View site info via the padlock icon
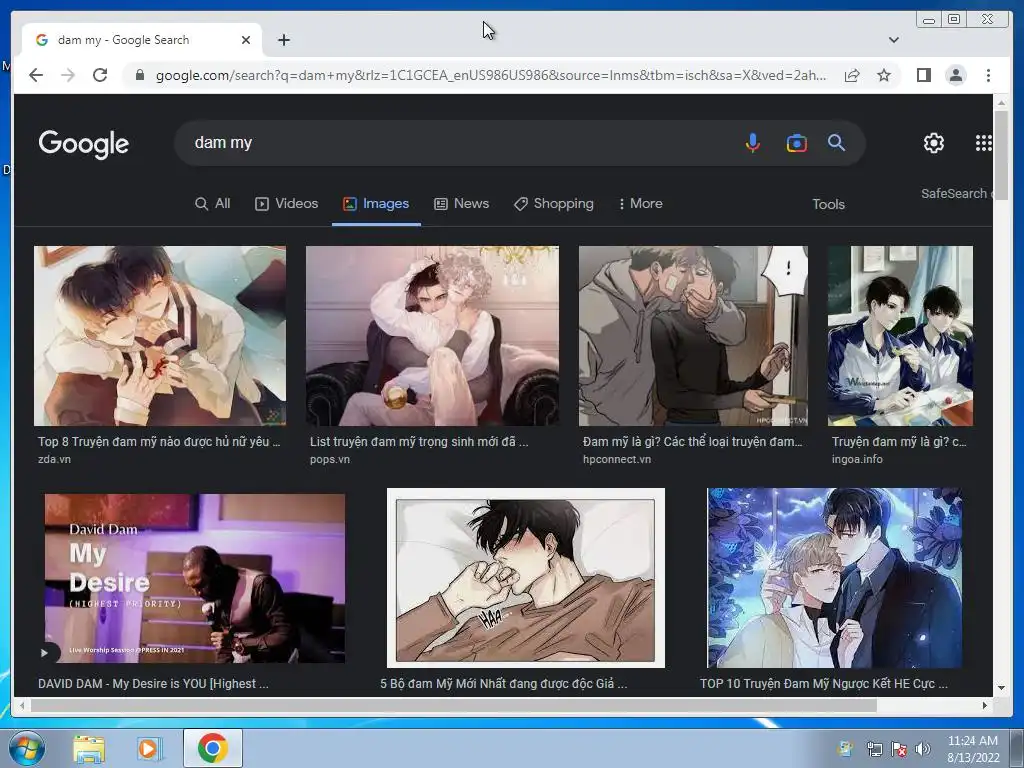The height and width of the screenshot is (768, 1024). [x=139, y=75]
